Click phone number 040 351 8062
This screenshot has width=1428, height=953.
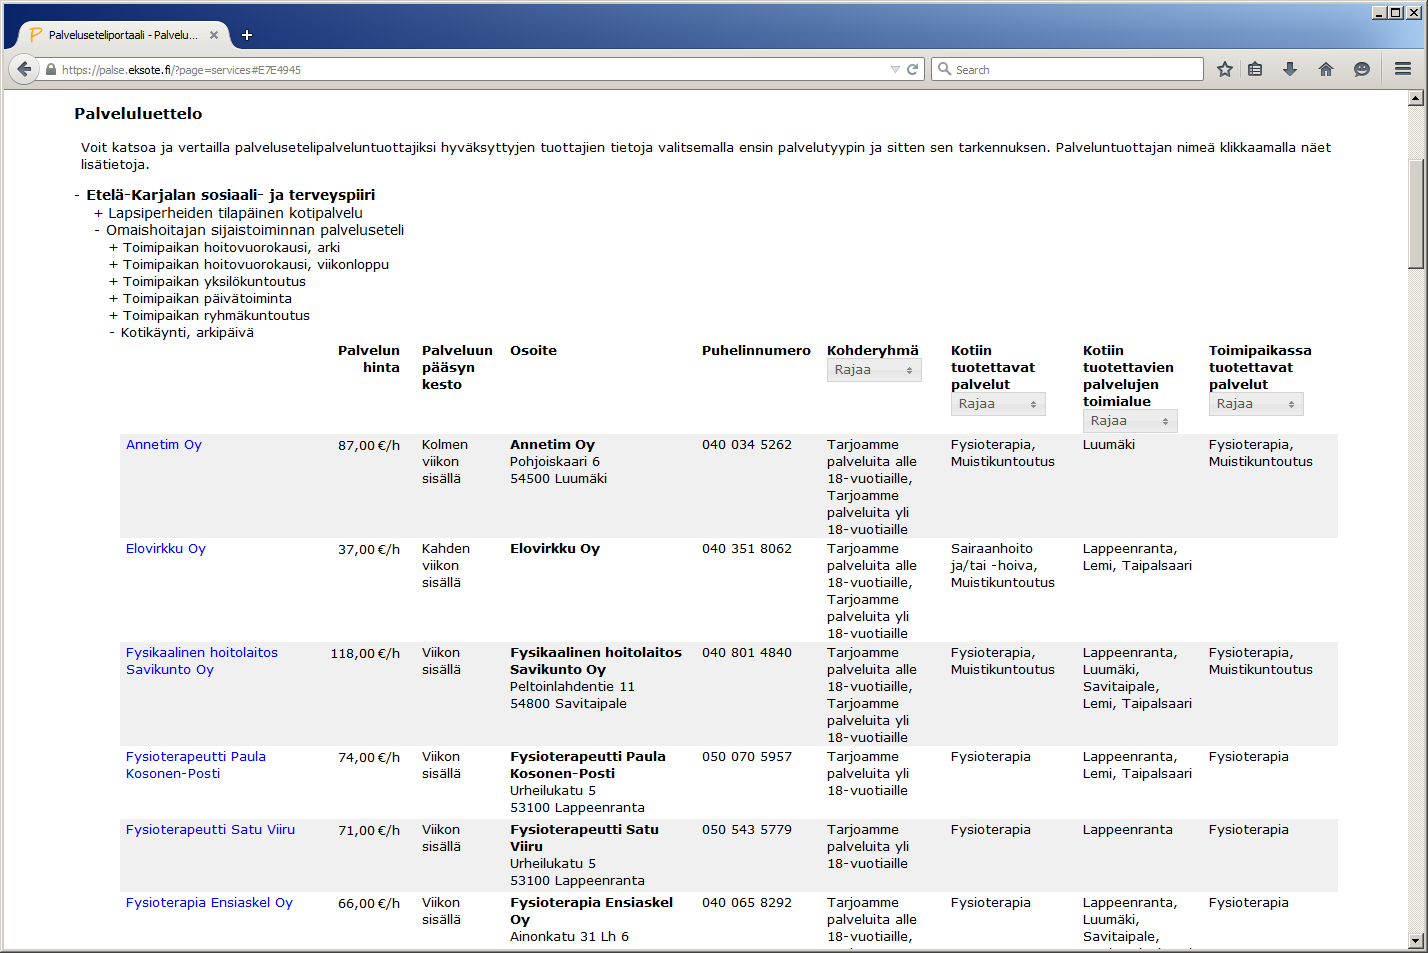point(747,549)
